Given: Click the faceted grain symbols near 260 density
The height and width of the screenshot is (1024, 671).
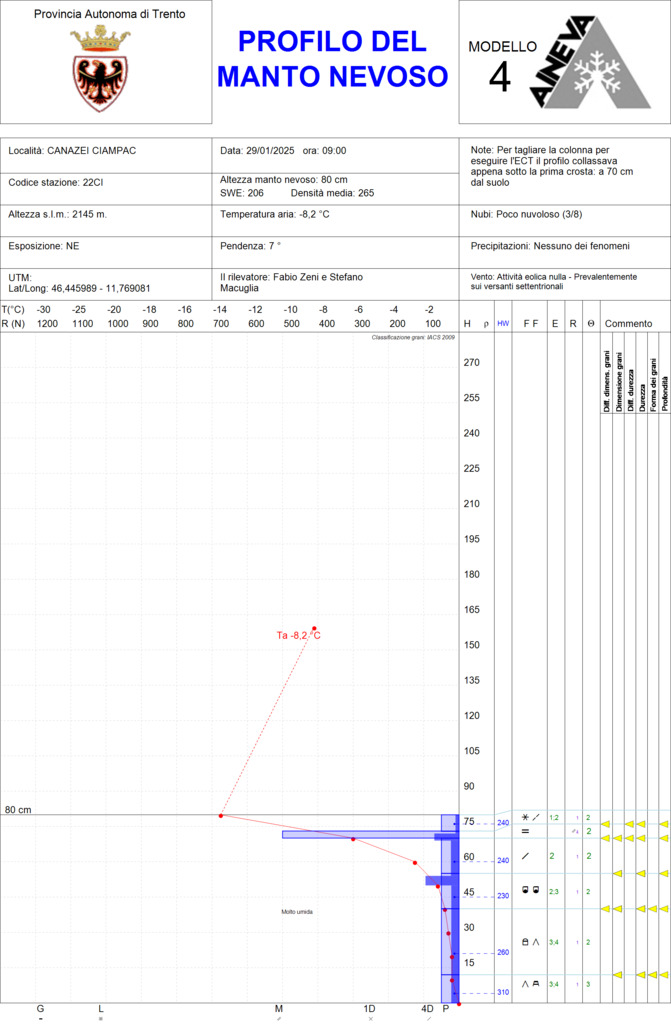Looking at the screenshot, I should 530,941.
